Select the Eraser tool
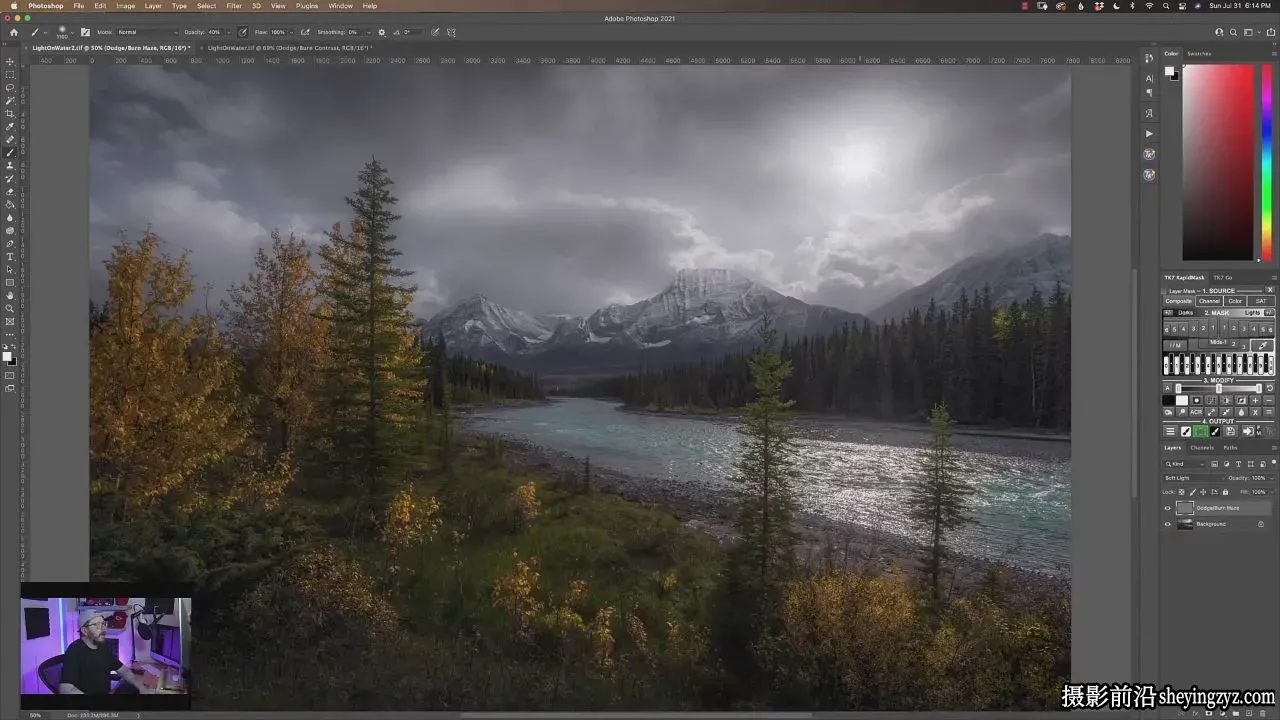 click(x=10, y=192)
